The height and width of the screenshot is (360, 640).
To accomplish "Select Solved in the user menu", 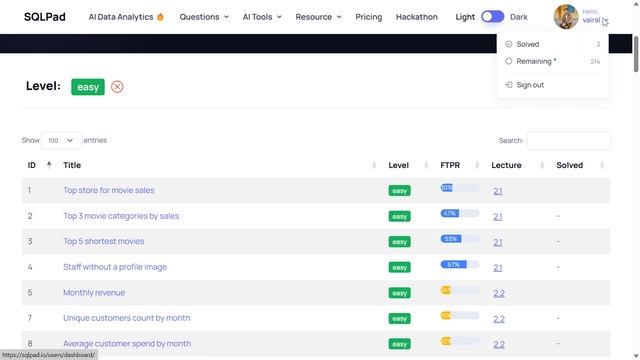I will point(552,44).
